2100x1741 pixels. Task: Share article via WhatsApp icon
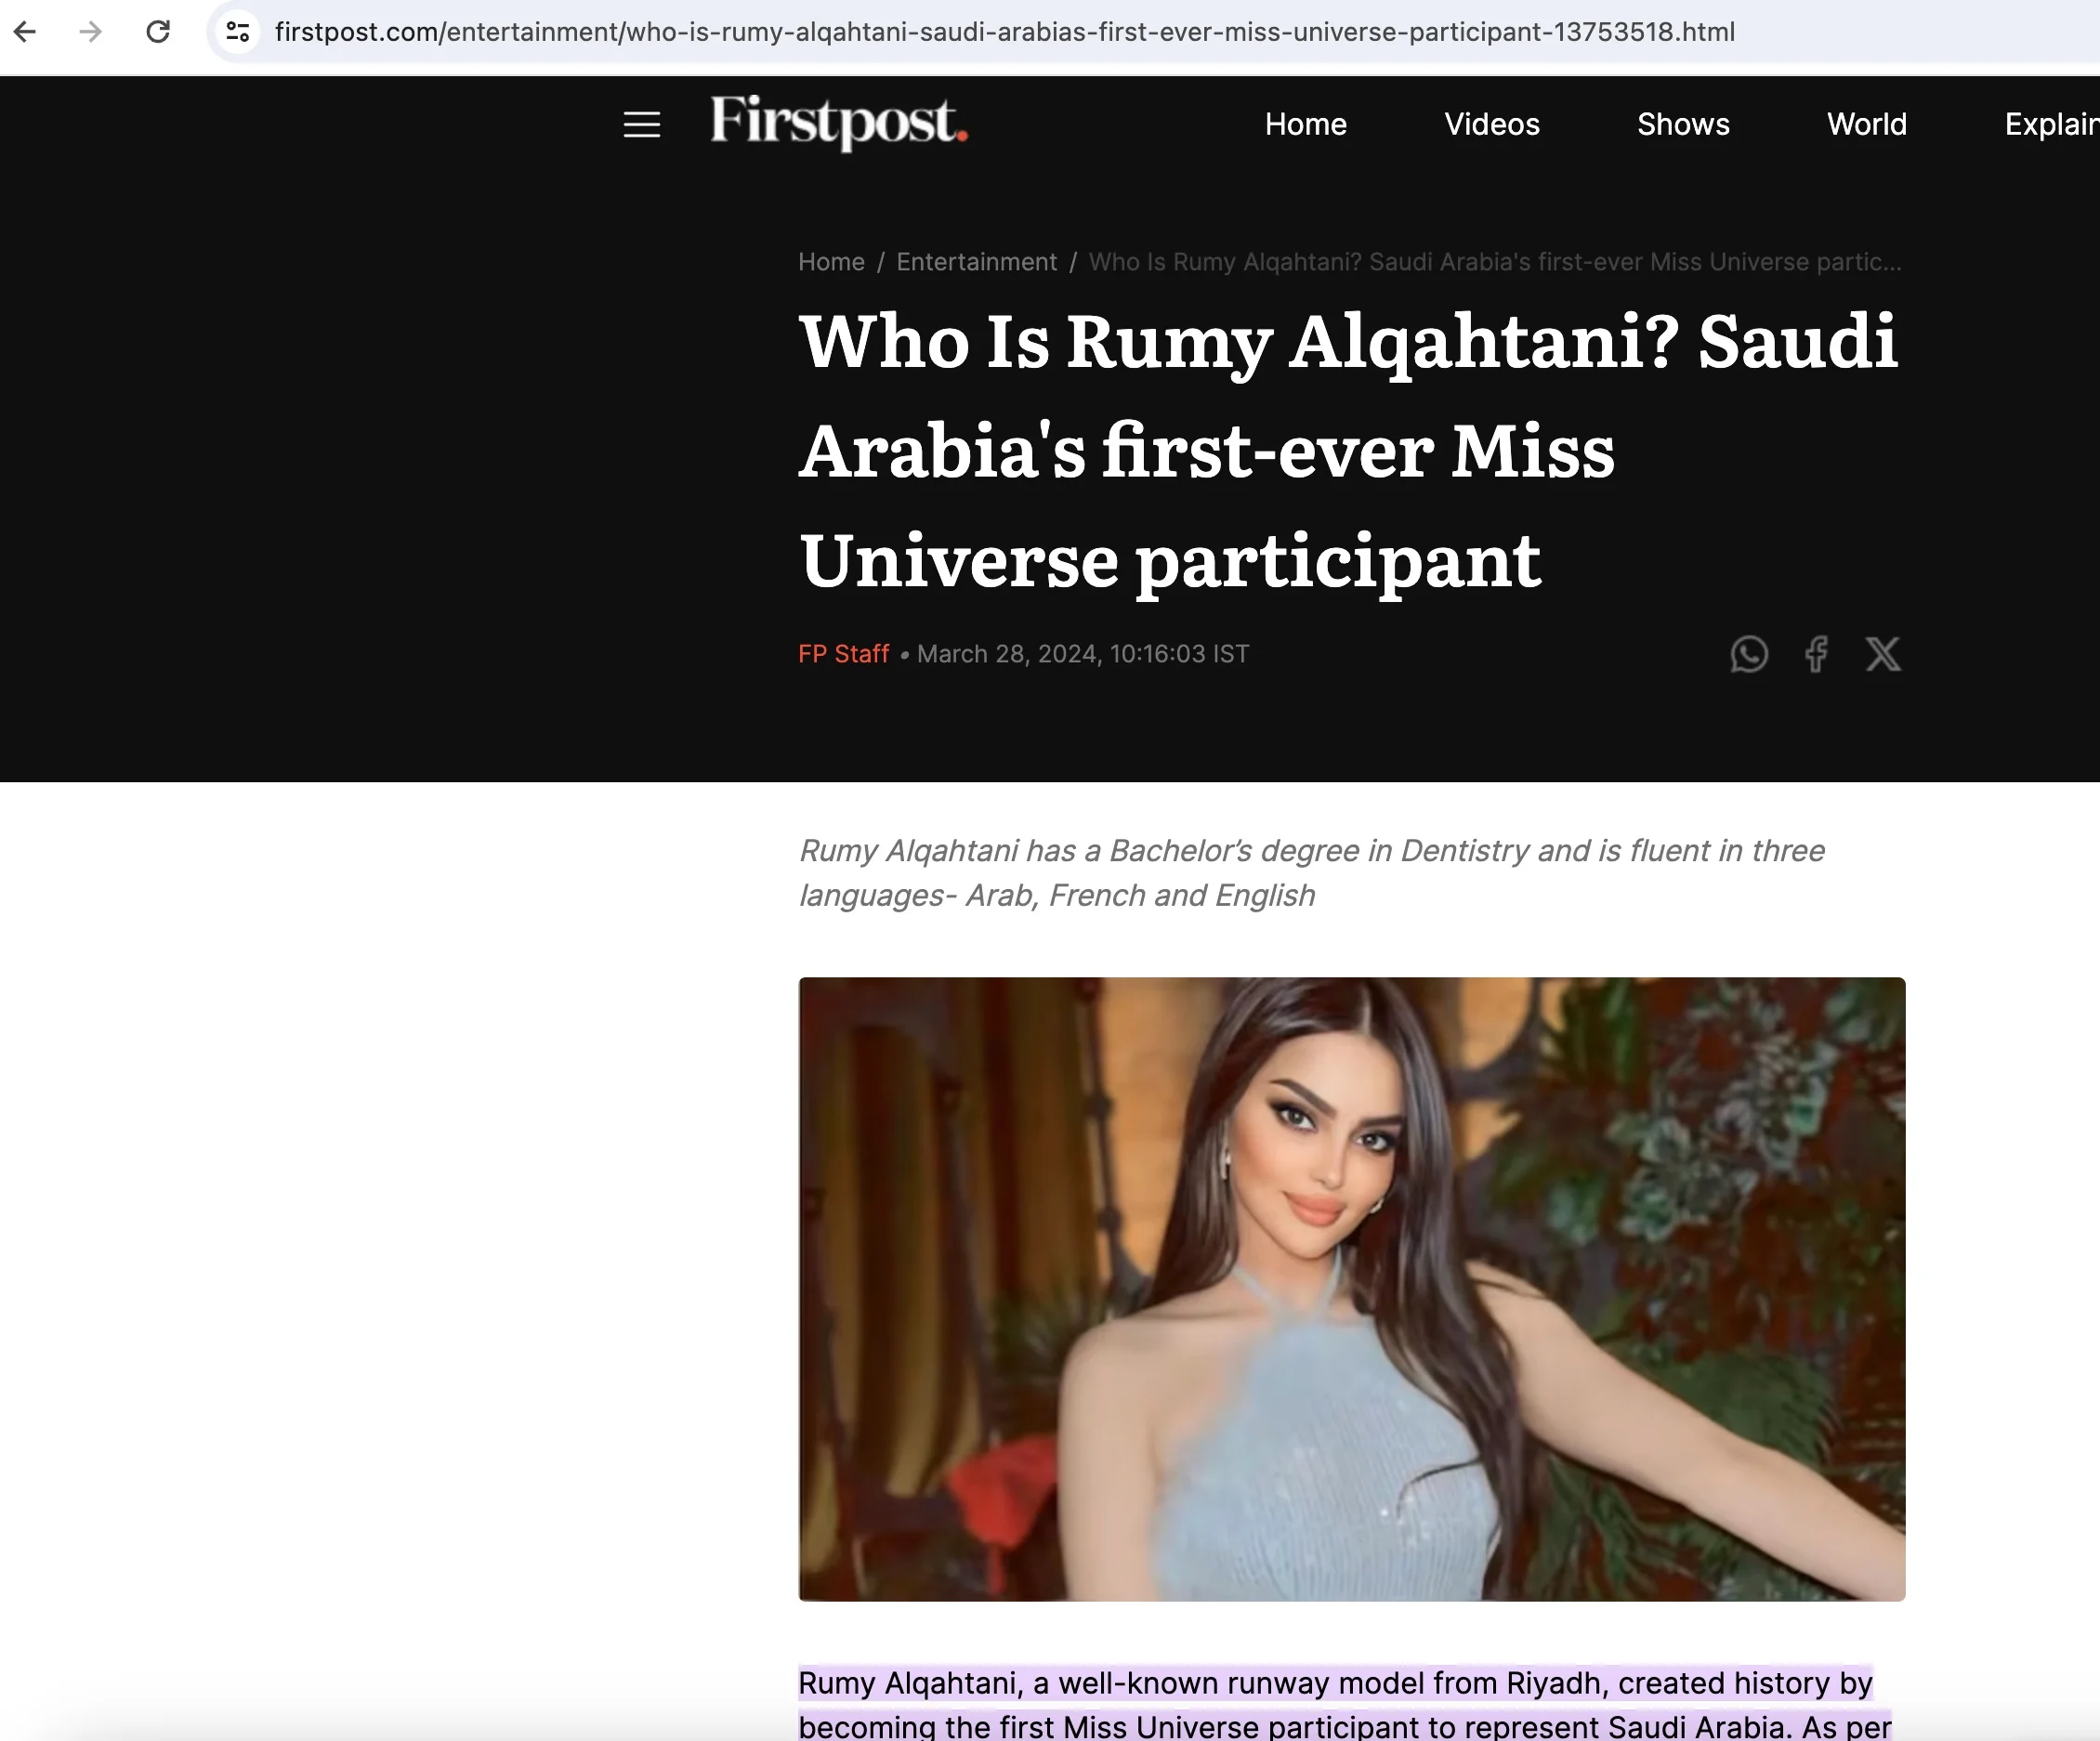tap(1749, 654)
